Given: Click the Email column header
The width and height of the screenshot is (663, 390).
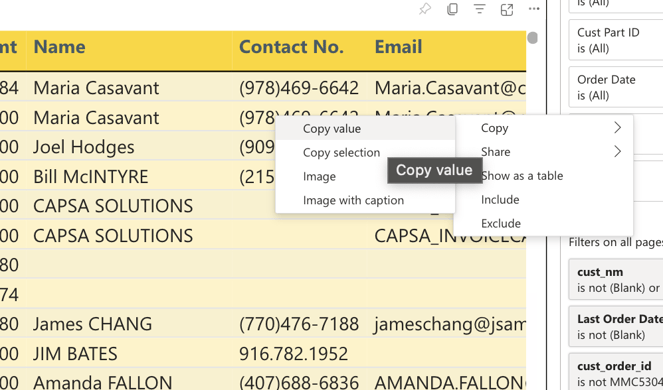Looking at the screenshot, I should coord(398,47).
